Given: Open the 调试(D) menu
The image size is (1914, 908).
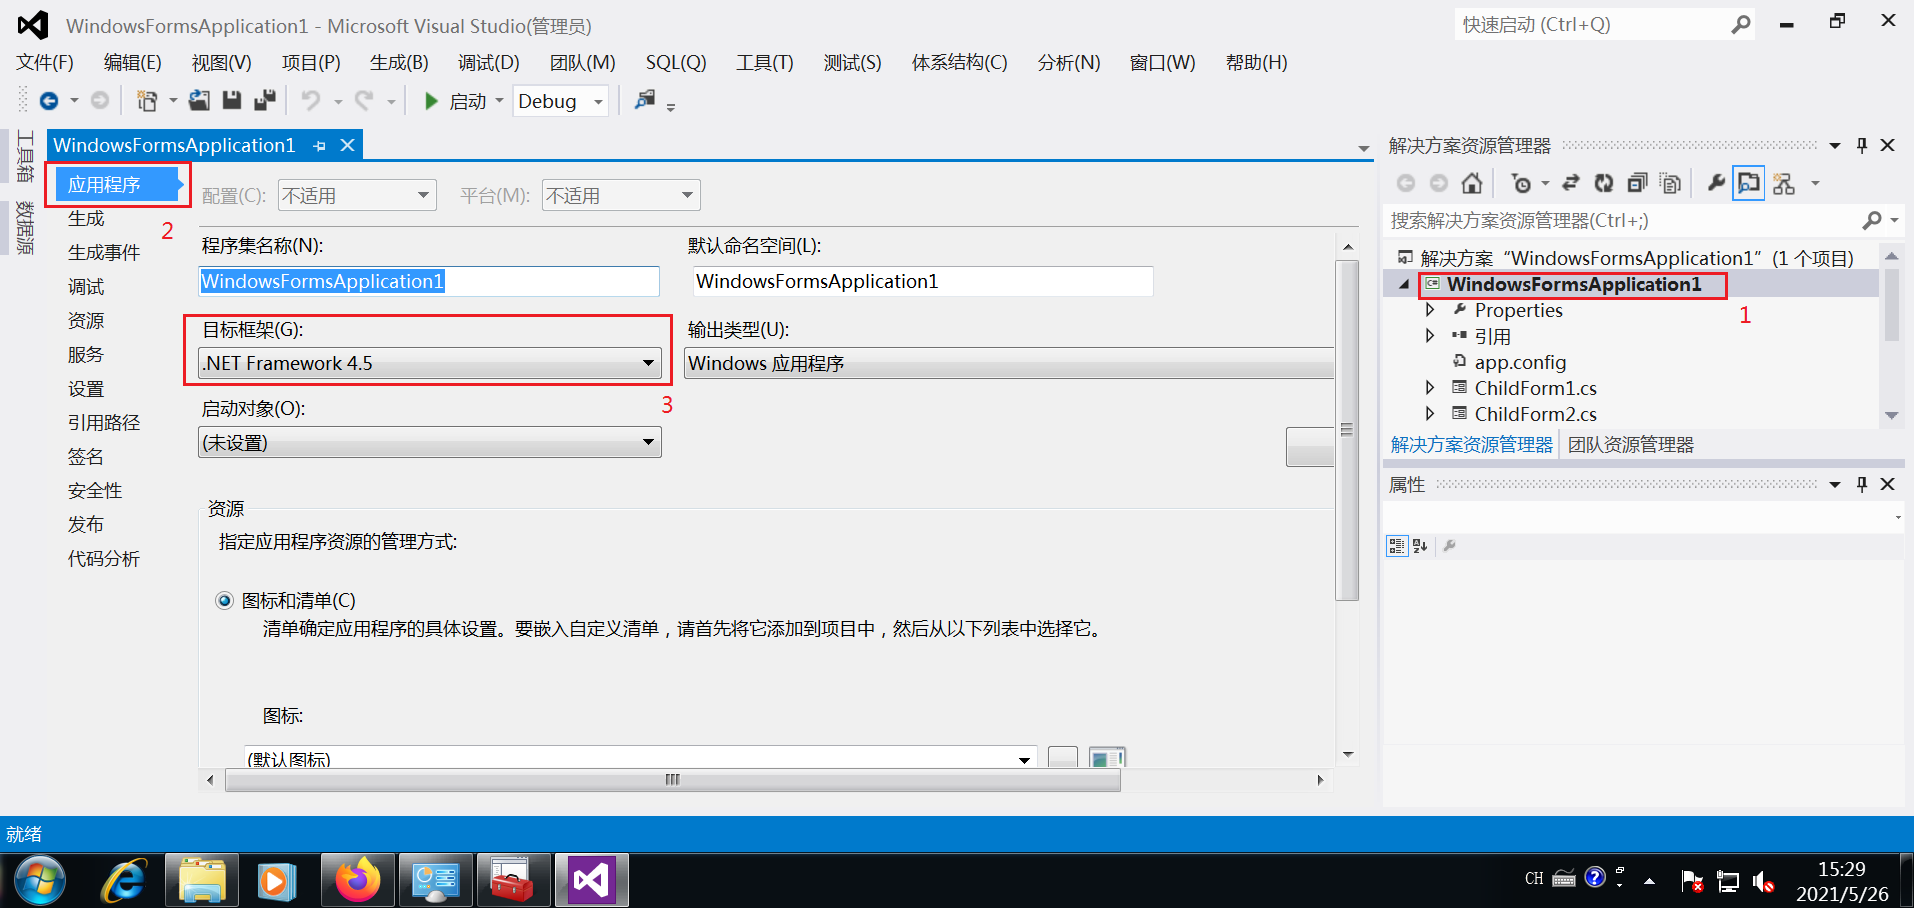Looking at the screenshot, I should coord(488,62).
